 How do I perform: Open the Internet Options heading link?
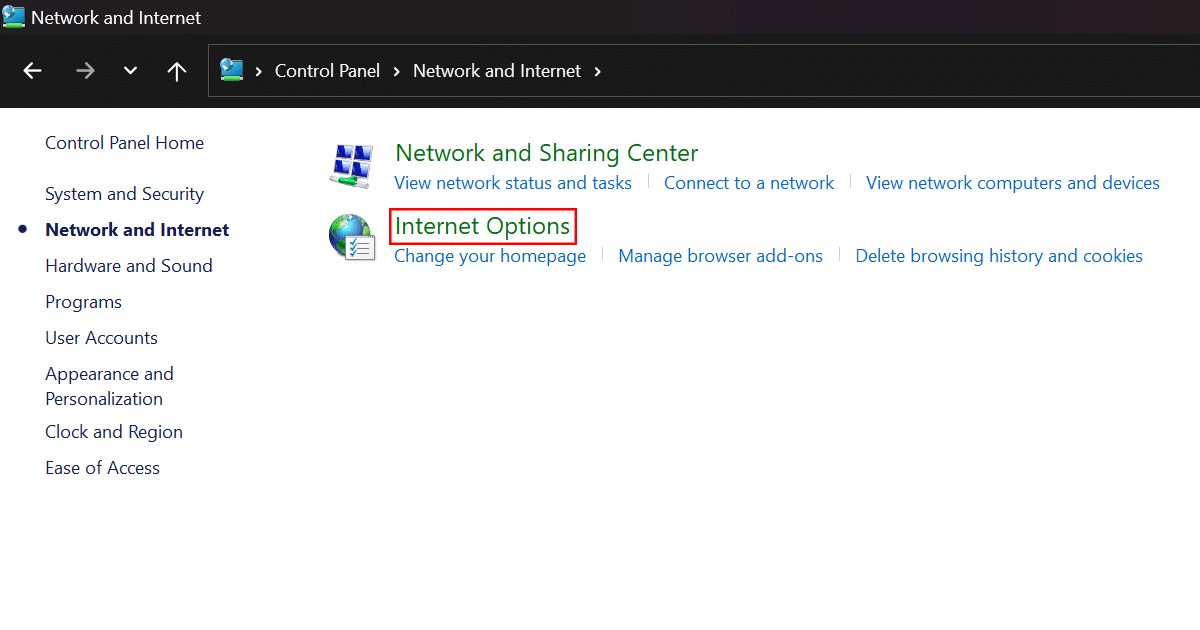482,227
